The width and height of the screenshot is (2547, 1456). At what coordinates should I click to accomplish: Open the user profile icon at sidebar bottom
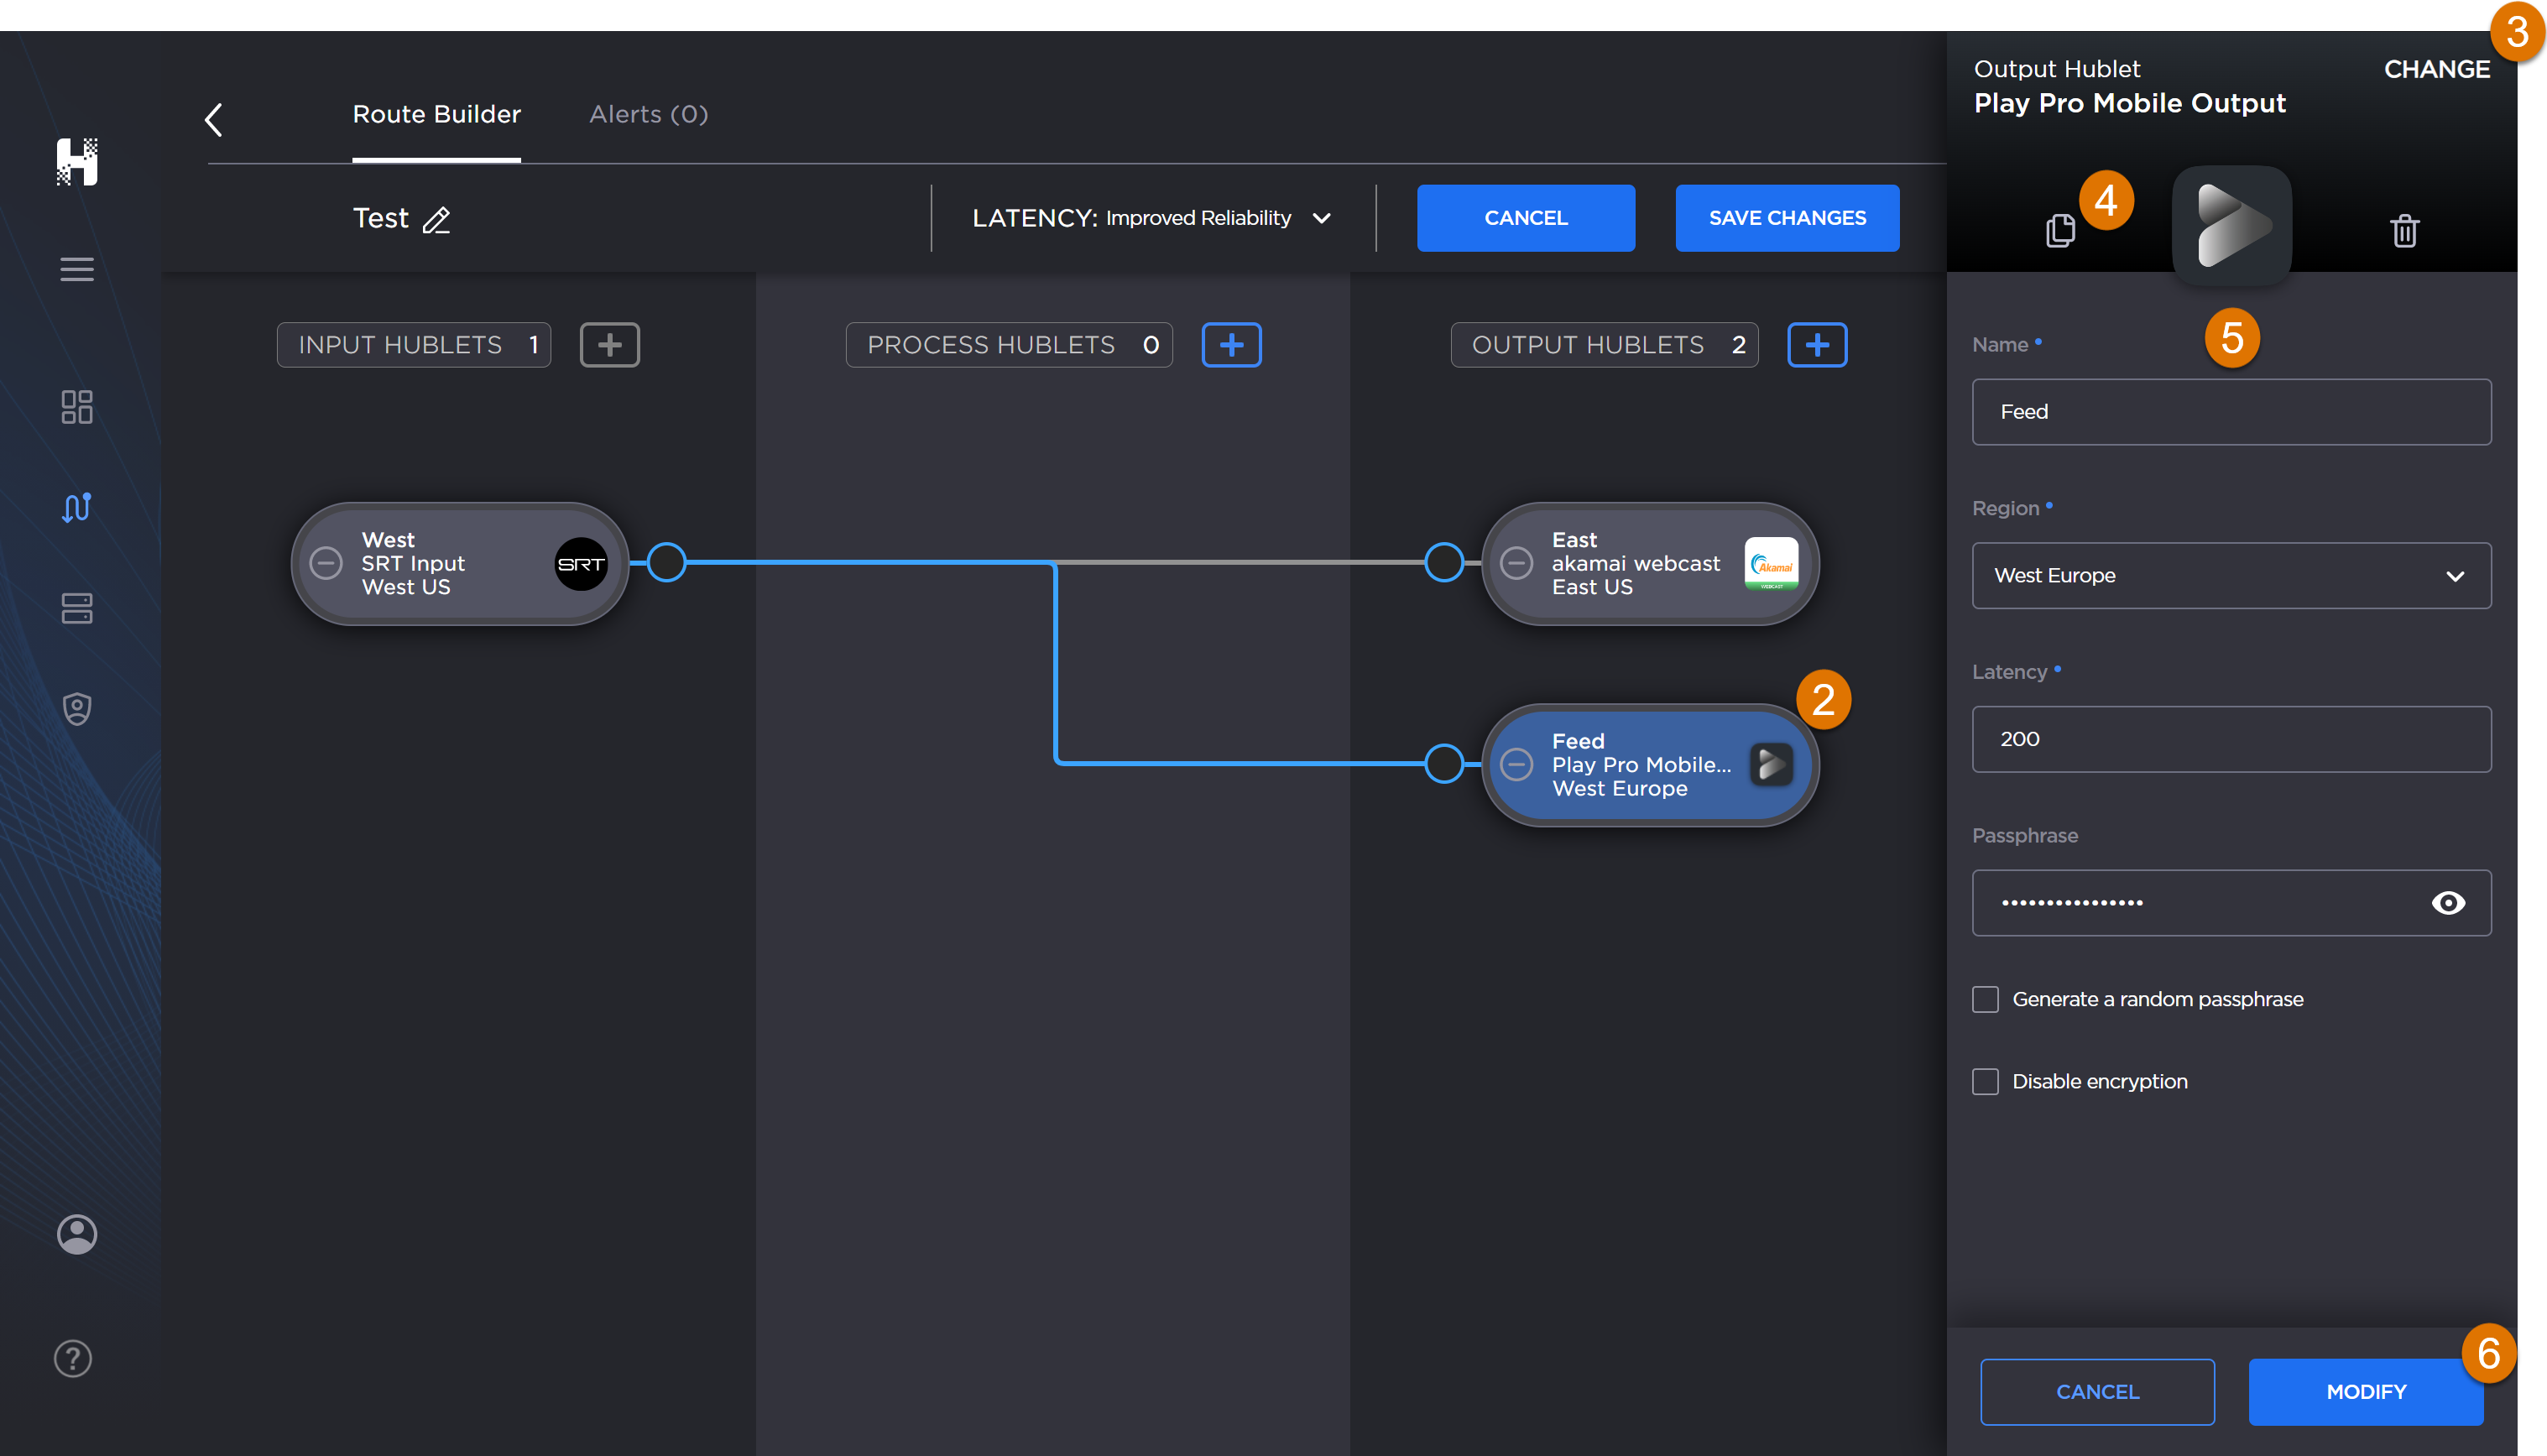[x=75, y=1234]
